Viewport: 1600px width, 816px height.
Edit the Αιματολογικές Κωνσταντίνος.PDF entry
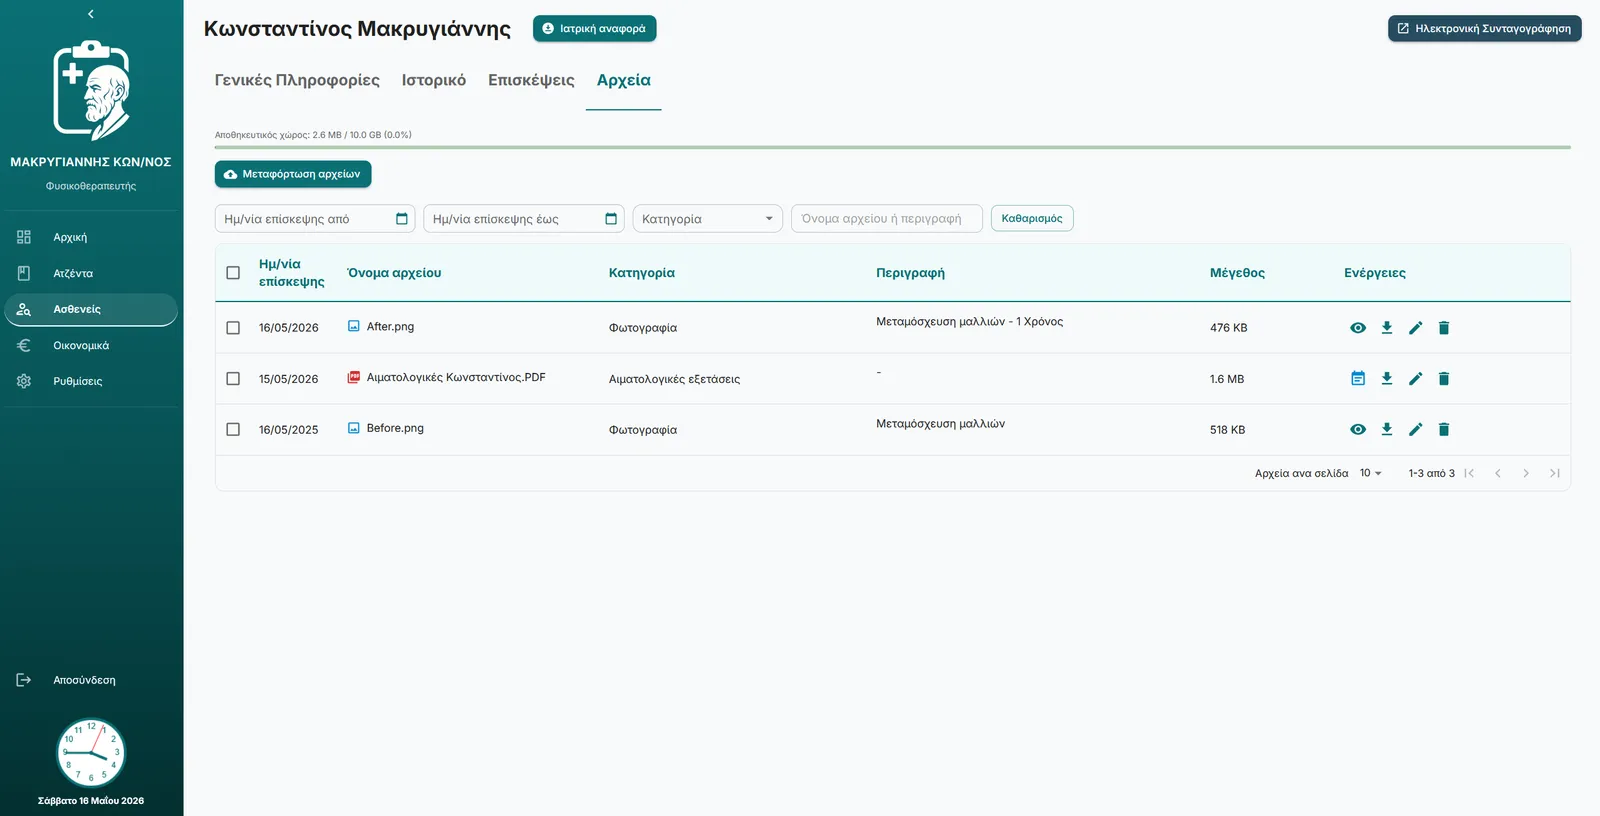(1415, 379)
